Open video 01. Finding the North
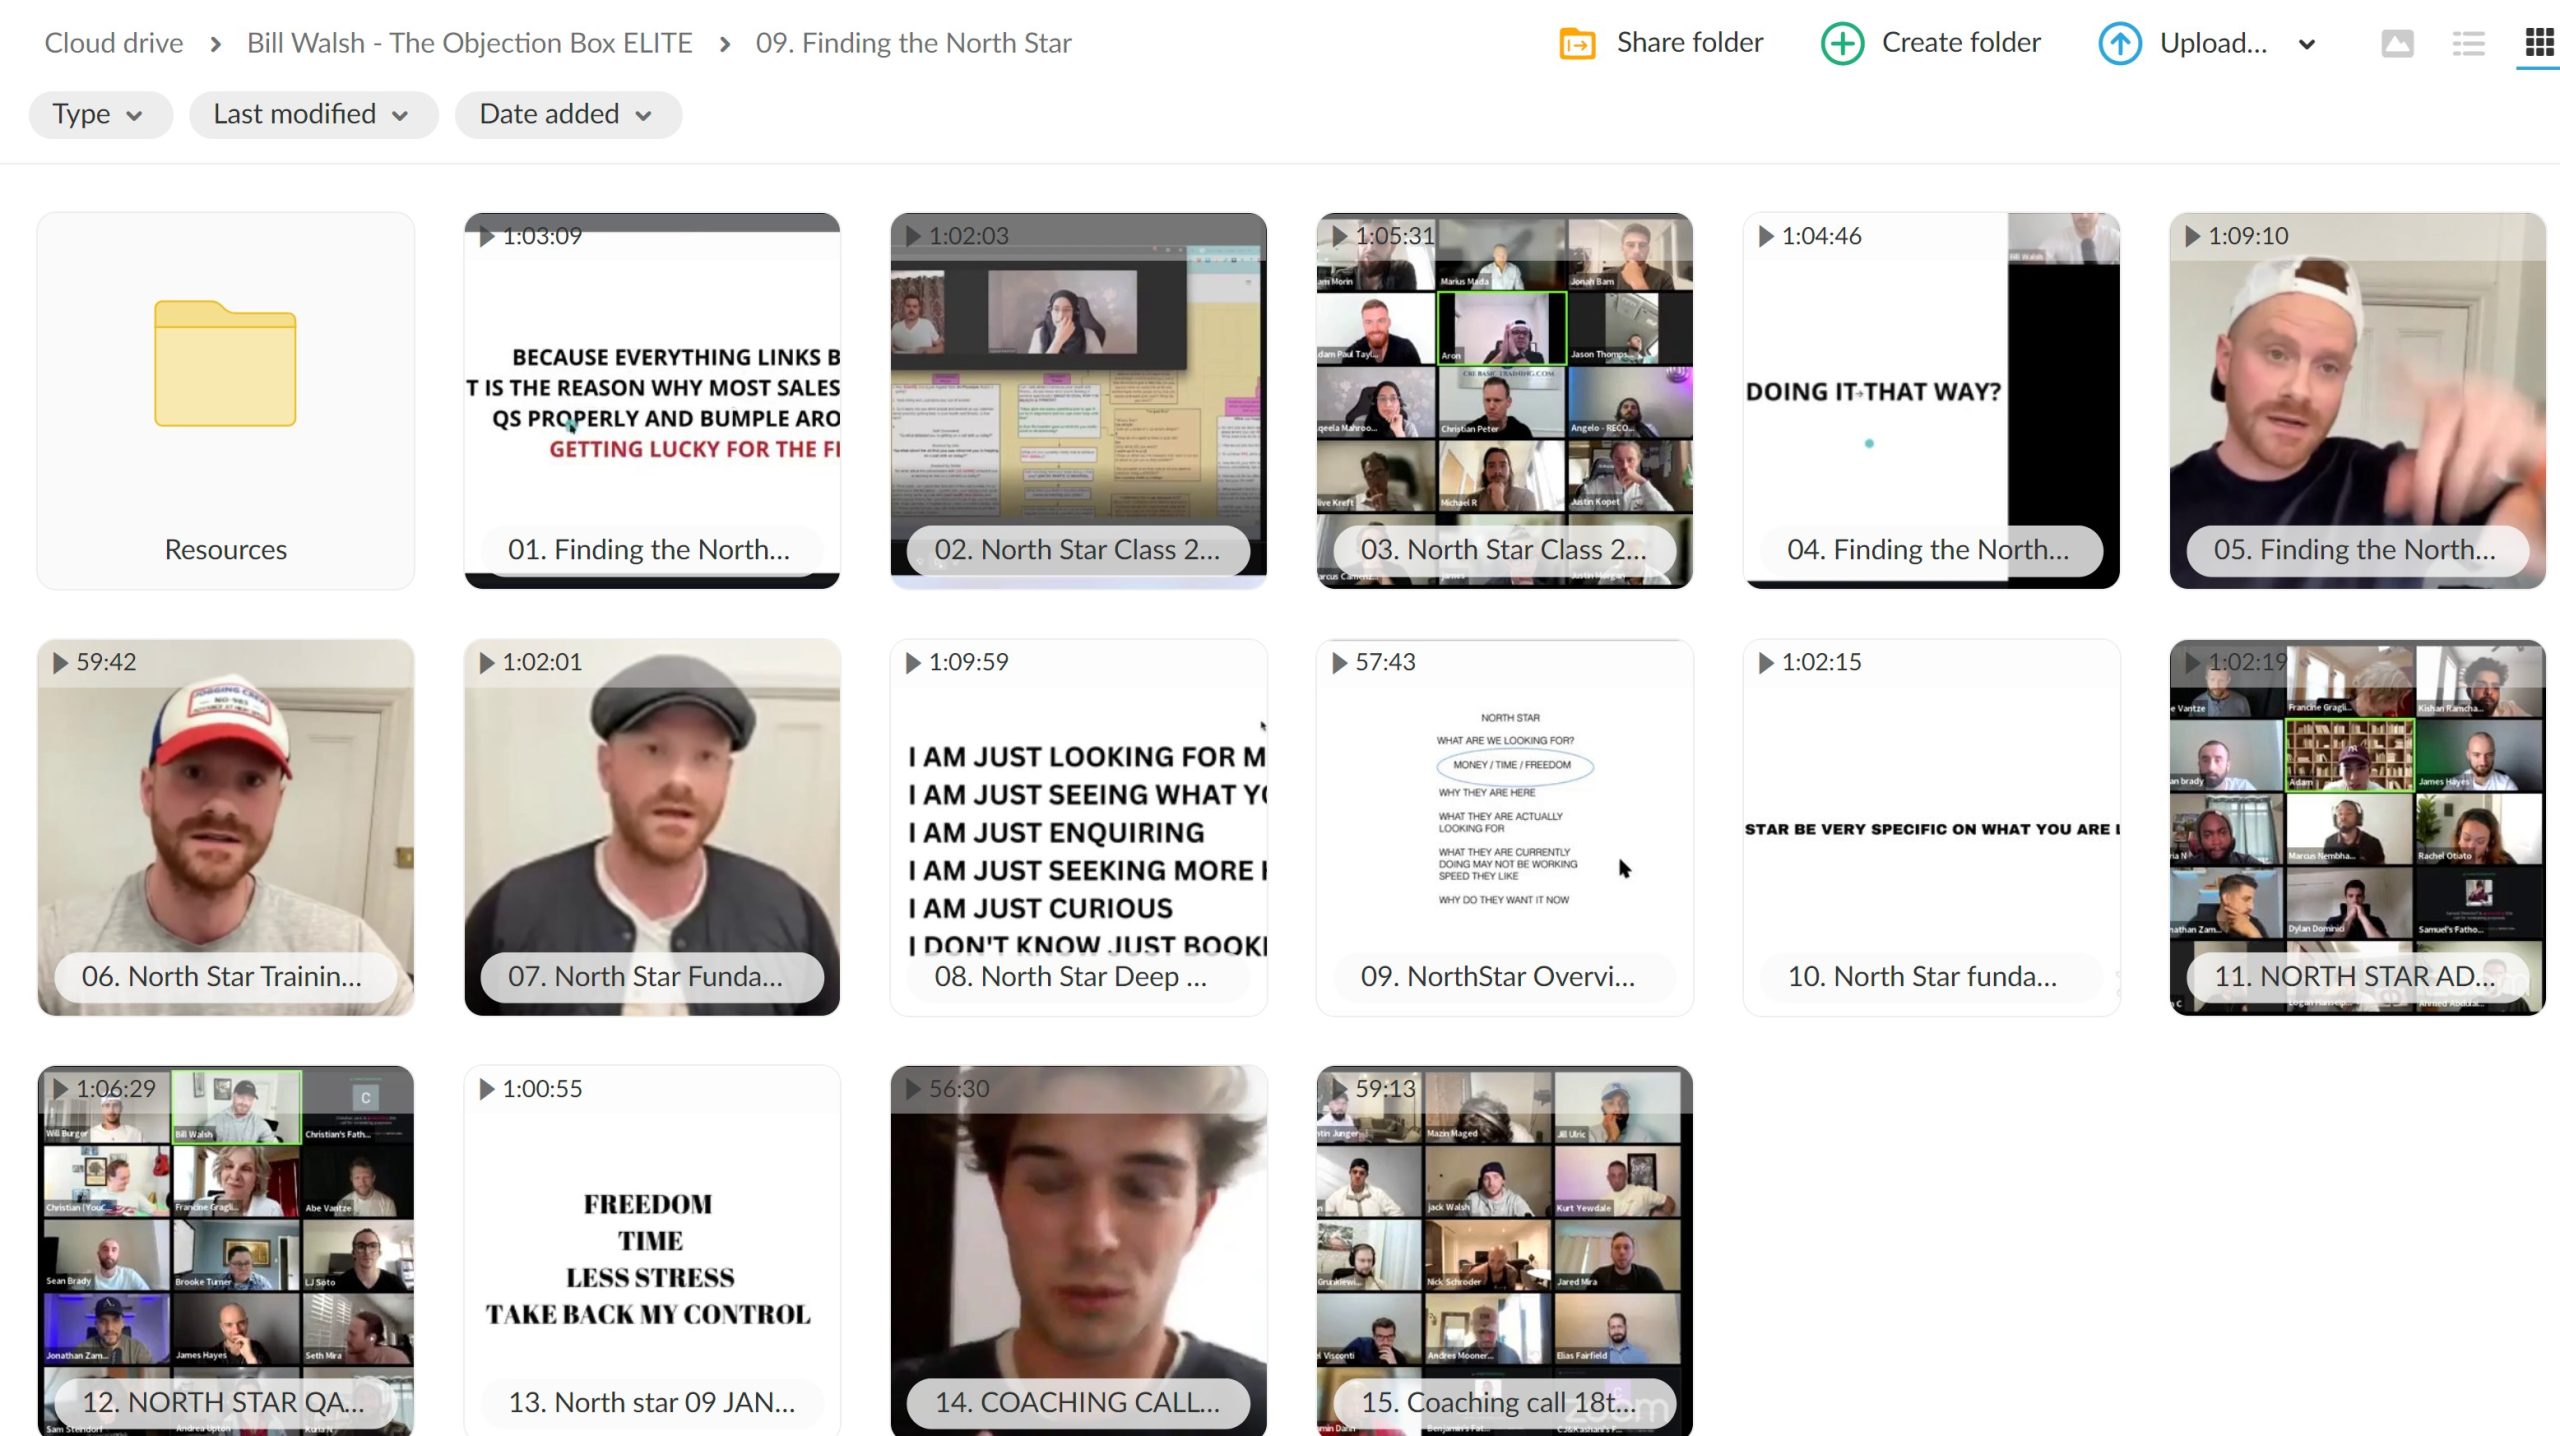Image resolution: width=2560 pixels, height=1436 pixels. 651,400
